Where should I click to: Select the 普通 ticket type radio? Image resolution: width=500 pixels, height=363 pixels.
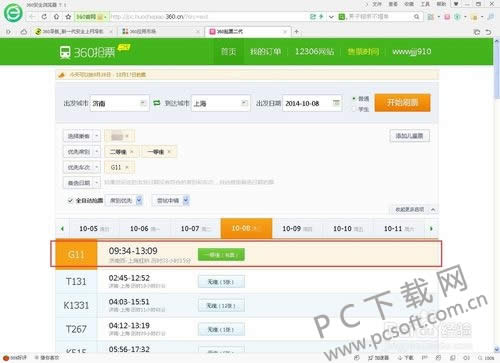point(354,99)
